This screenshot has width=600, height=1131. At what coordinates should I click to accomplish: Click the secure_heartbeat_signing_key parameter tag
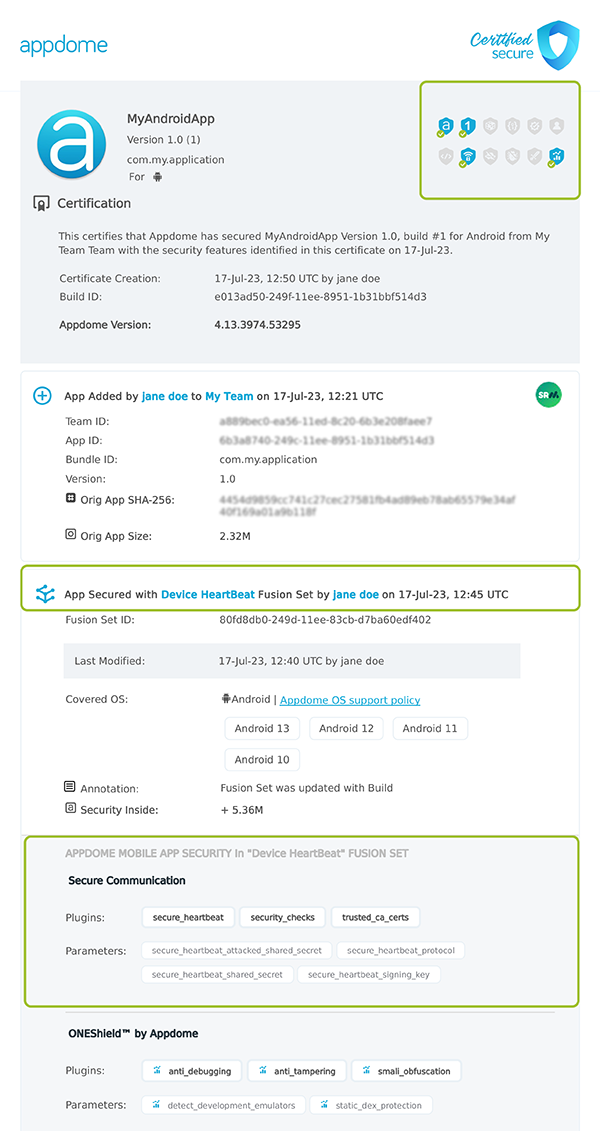(x=369, y=974)
